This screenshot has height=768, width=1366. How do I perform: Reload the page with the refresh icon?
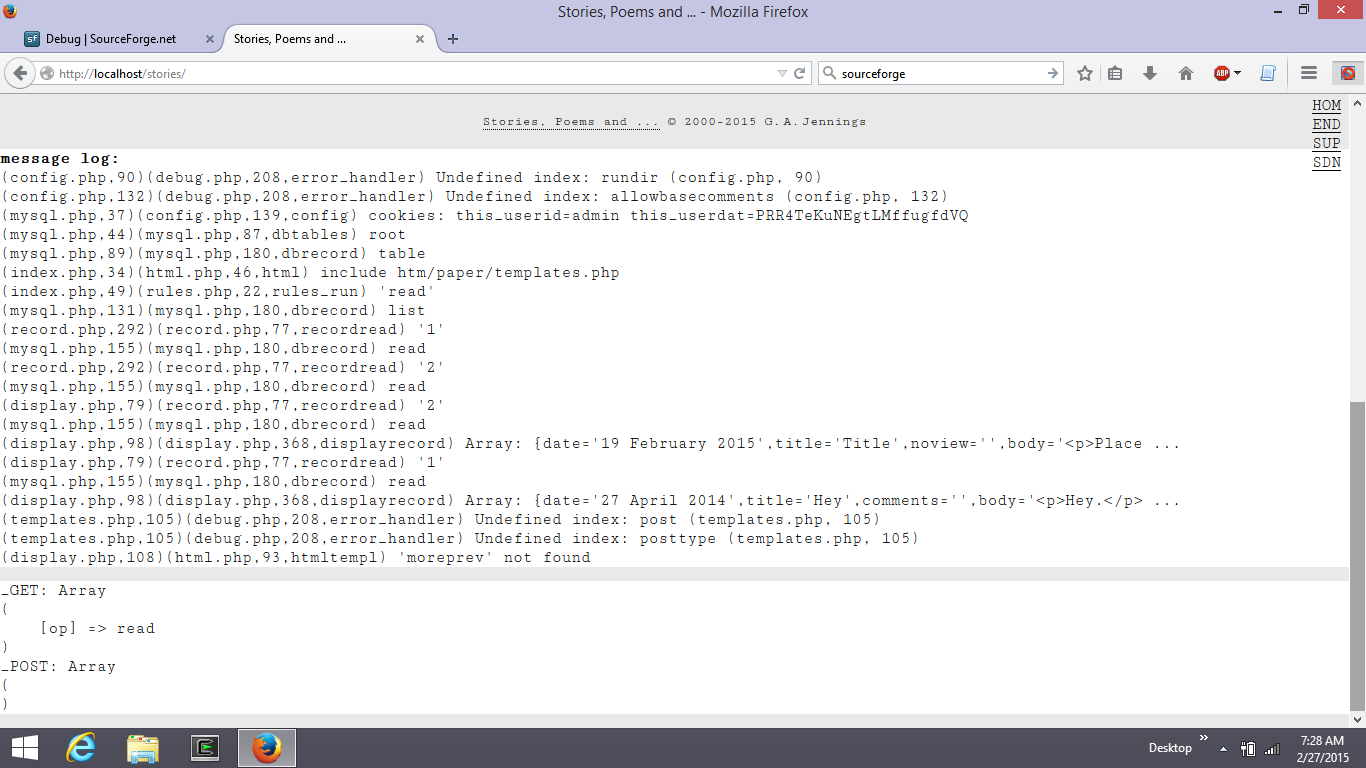pos(798,73)
